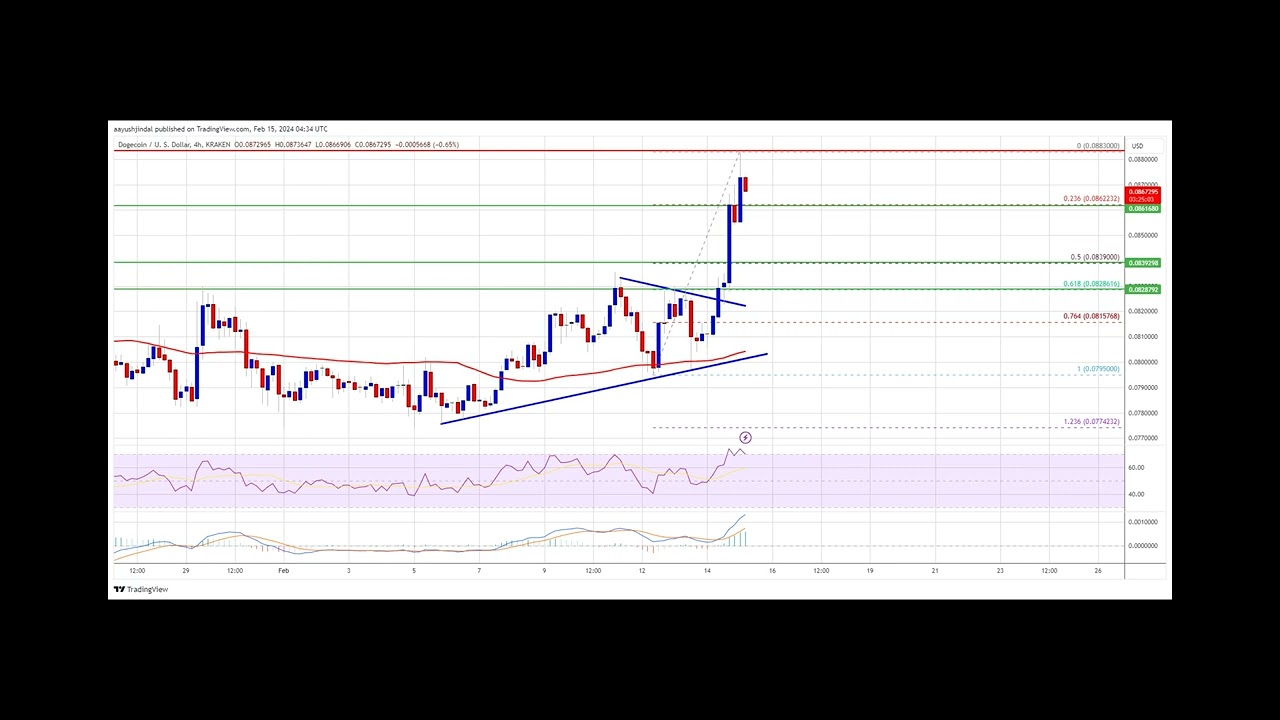Click the MACD scale value 0.0010000
Screen dimensions: 1280x720
click(x=1144, y=522)
